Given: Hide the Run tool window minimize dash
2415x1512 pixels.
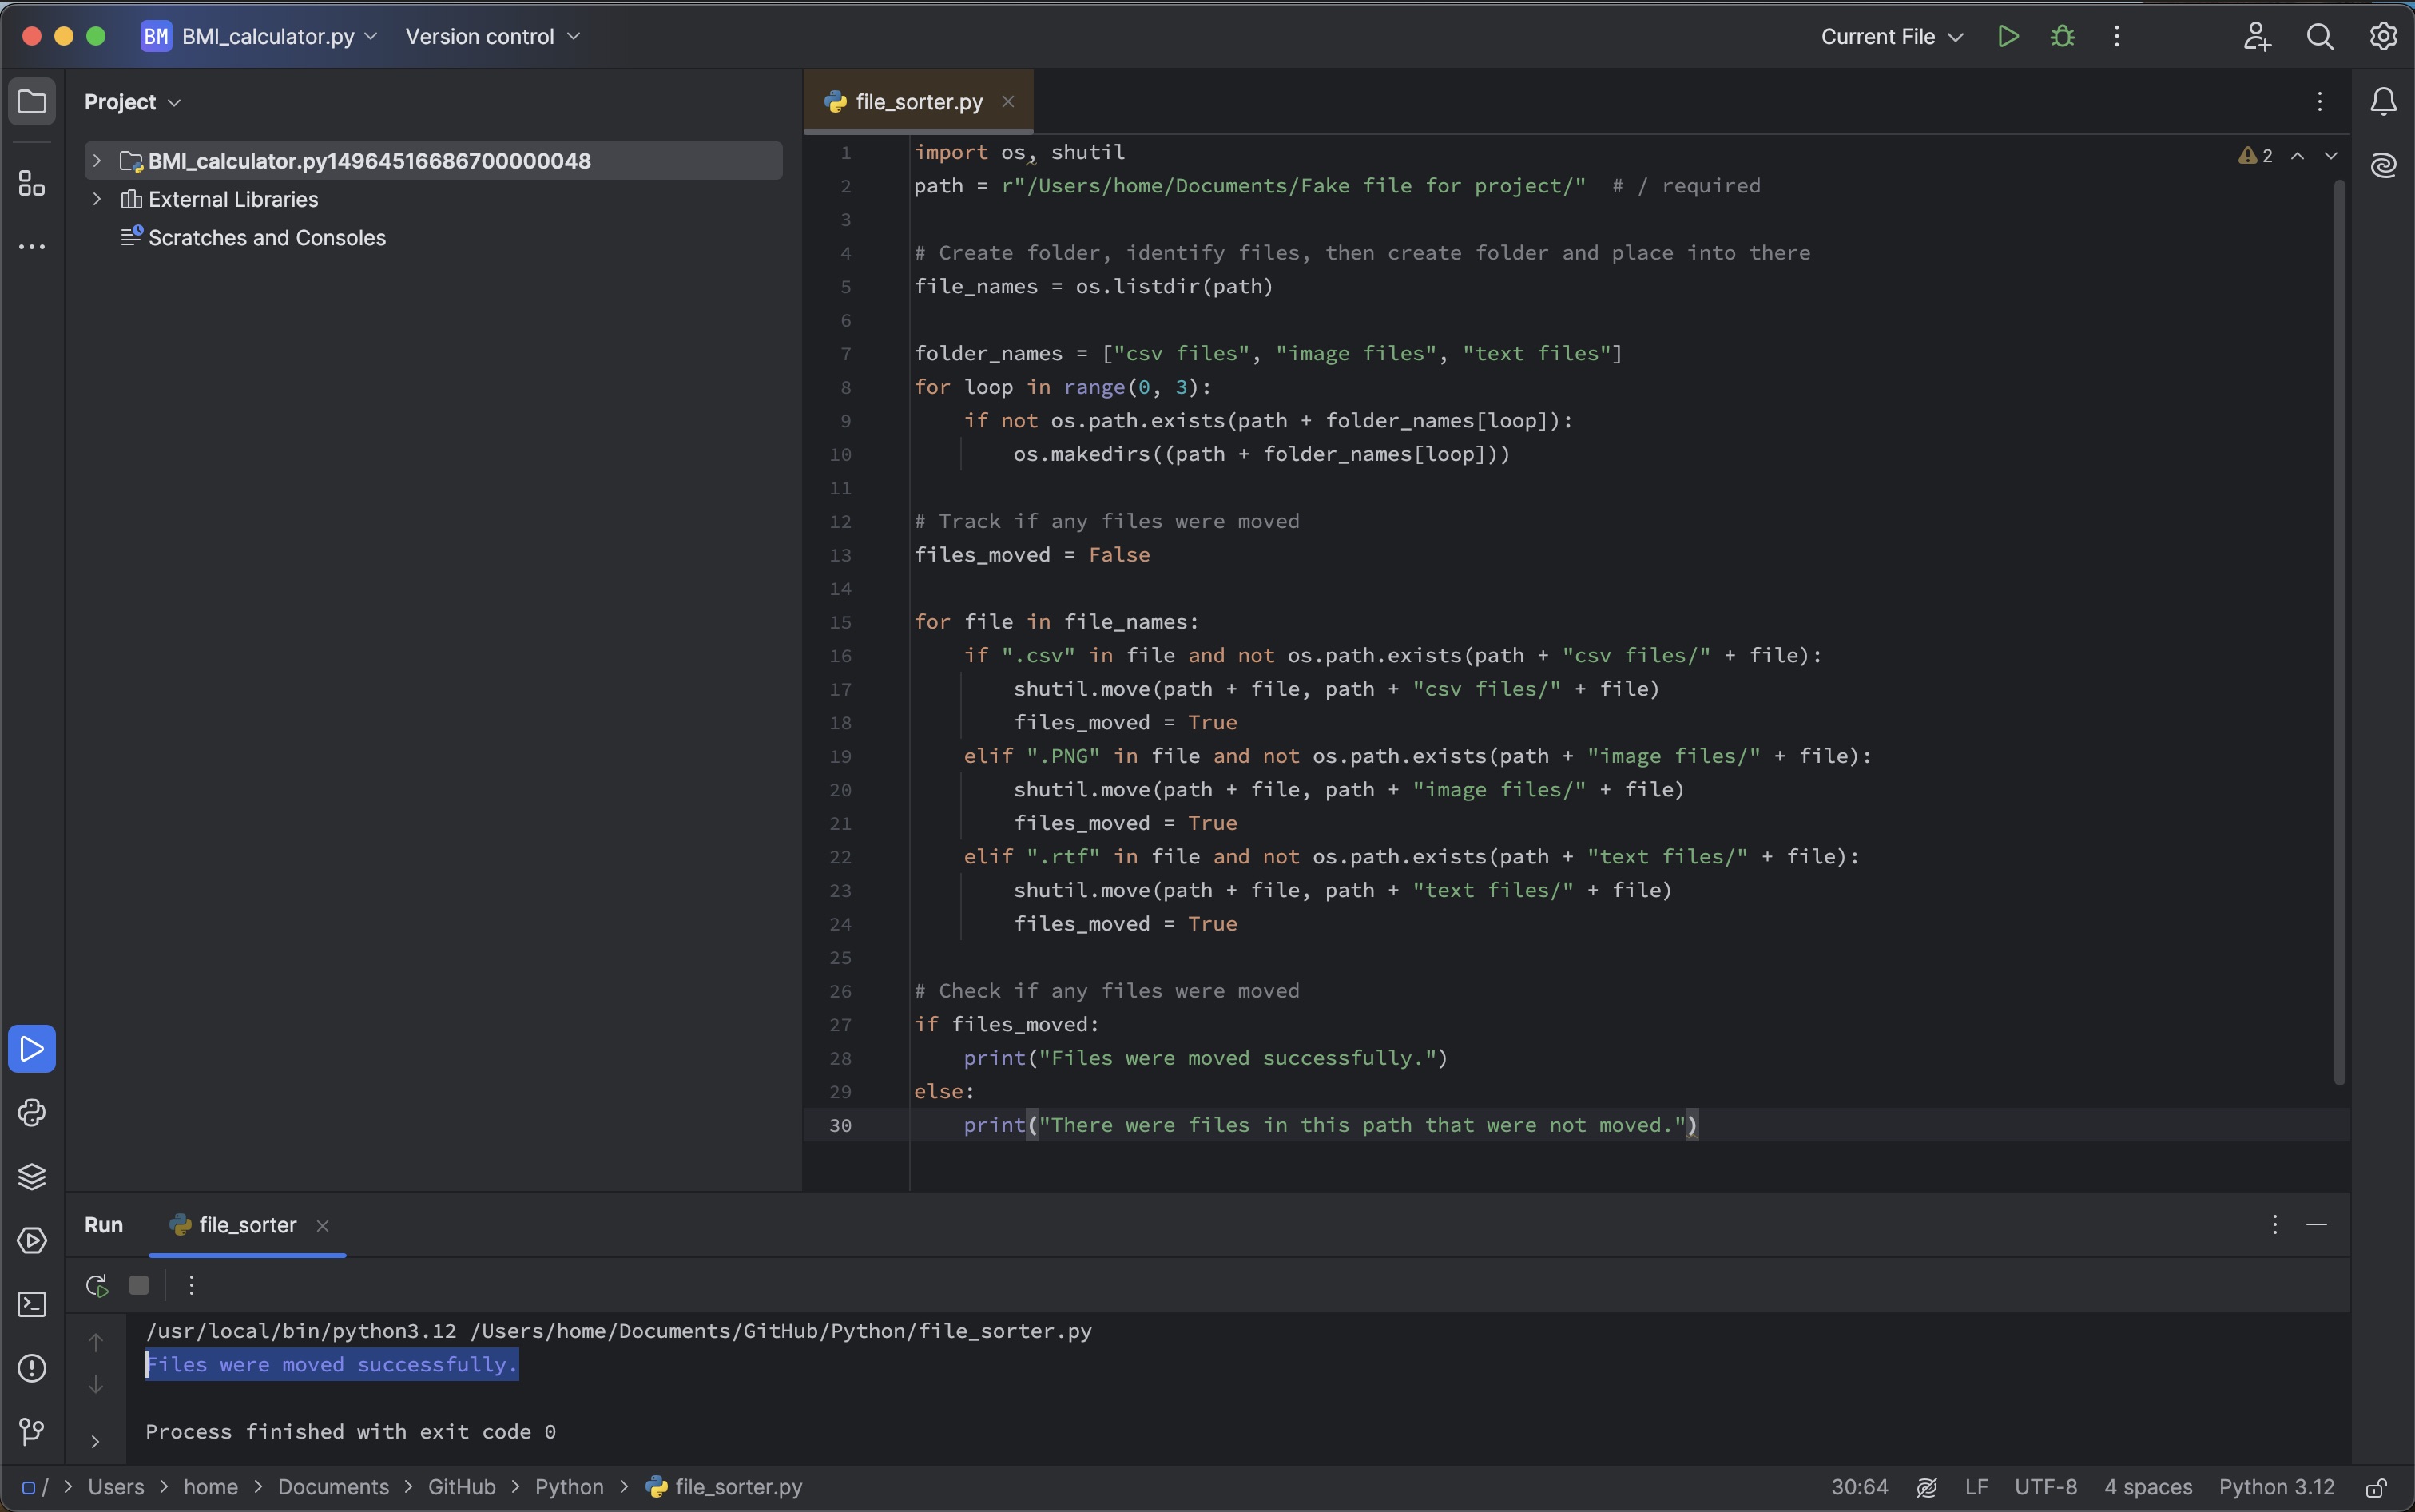Looking at the screenshot, I should [x=2317, y=1225].
